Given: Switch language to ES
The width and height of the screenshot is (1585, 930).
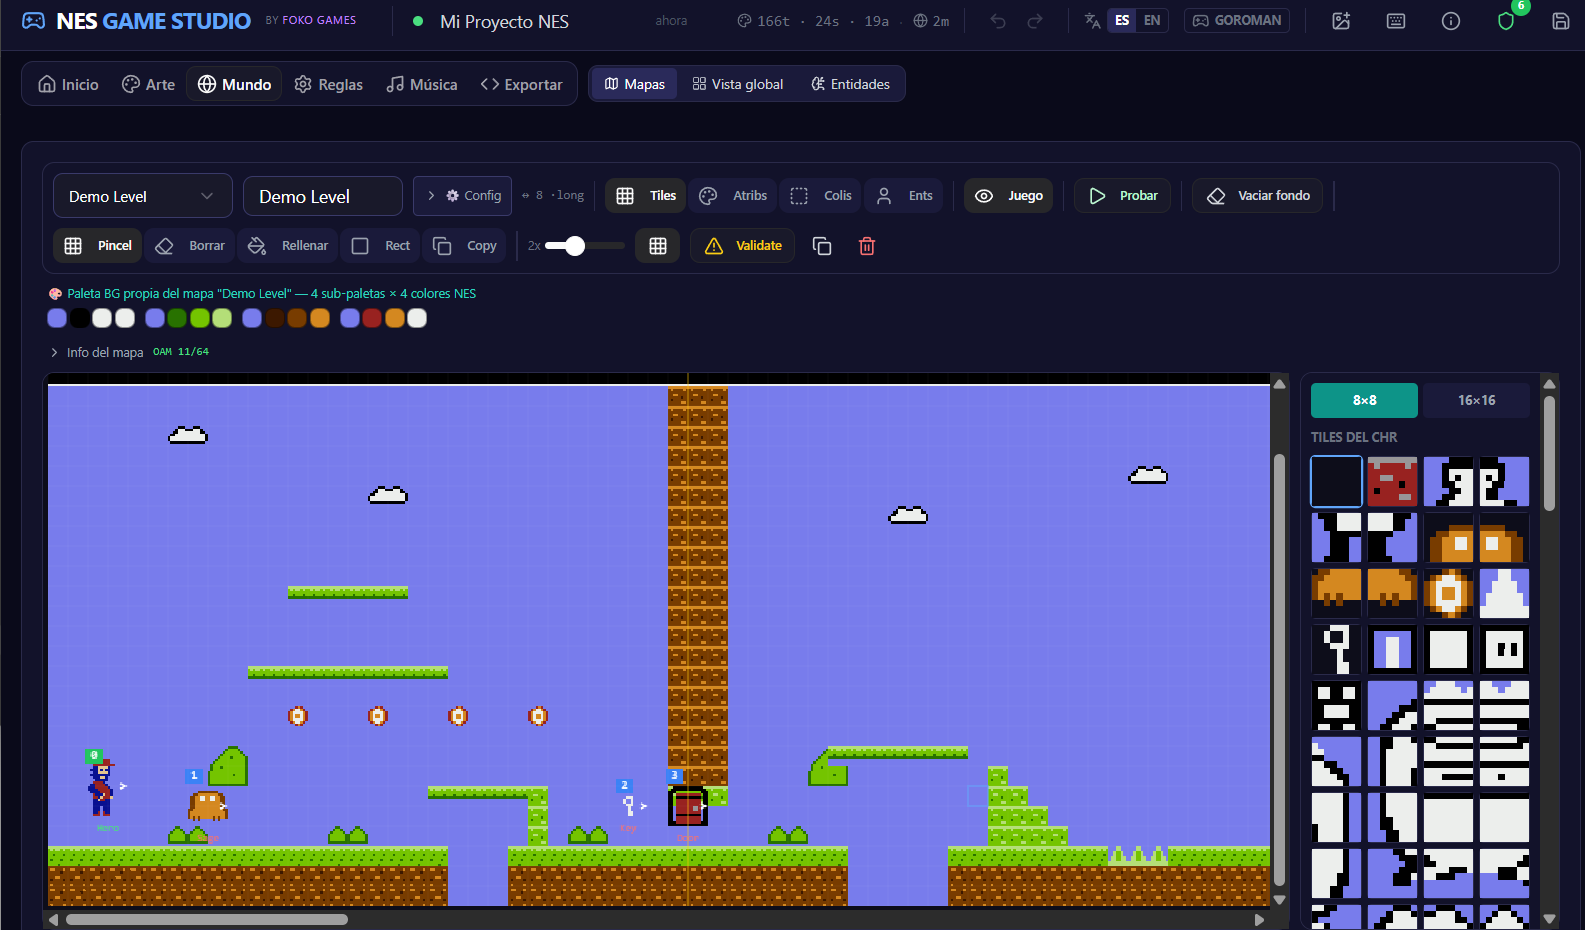Looking at the screenshot, I should click(1122, 20).
